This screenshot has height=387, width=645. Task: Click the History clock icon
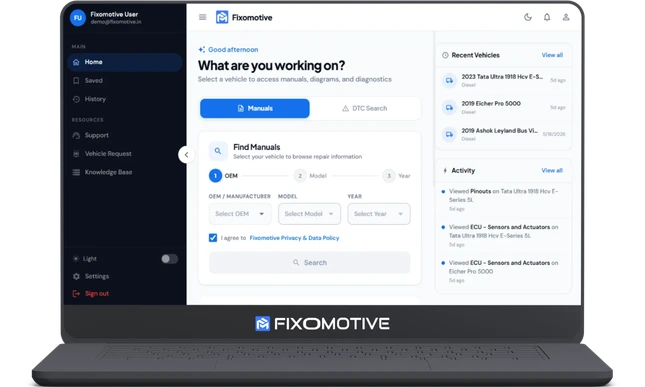(76, 99)
